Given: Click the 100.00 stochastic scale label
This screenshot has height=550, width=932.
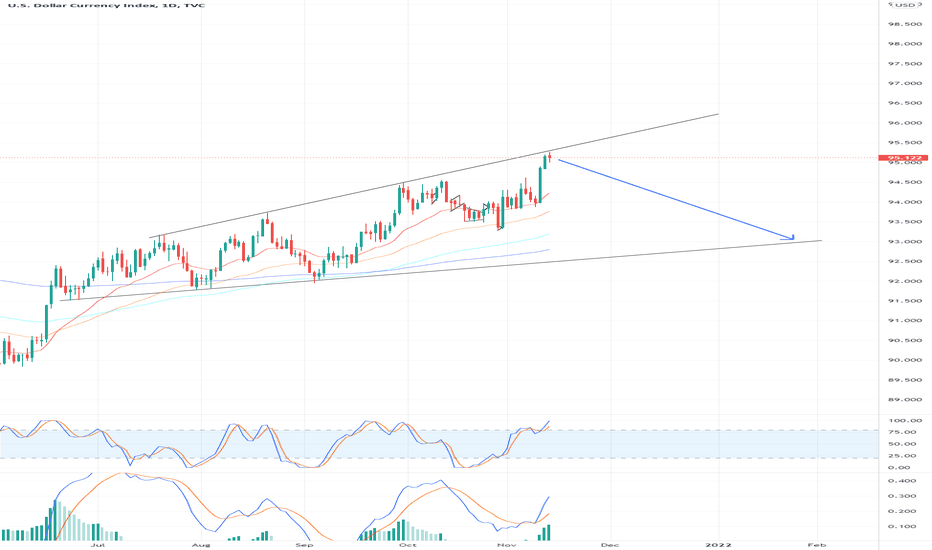Looking at the screenshot, I should (x=905, y=420).
